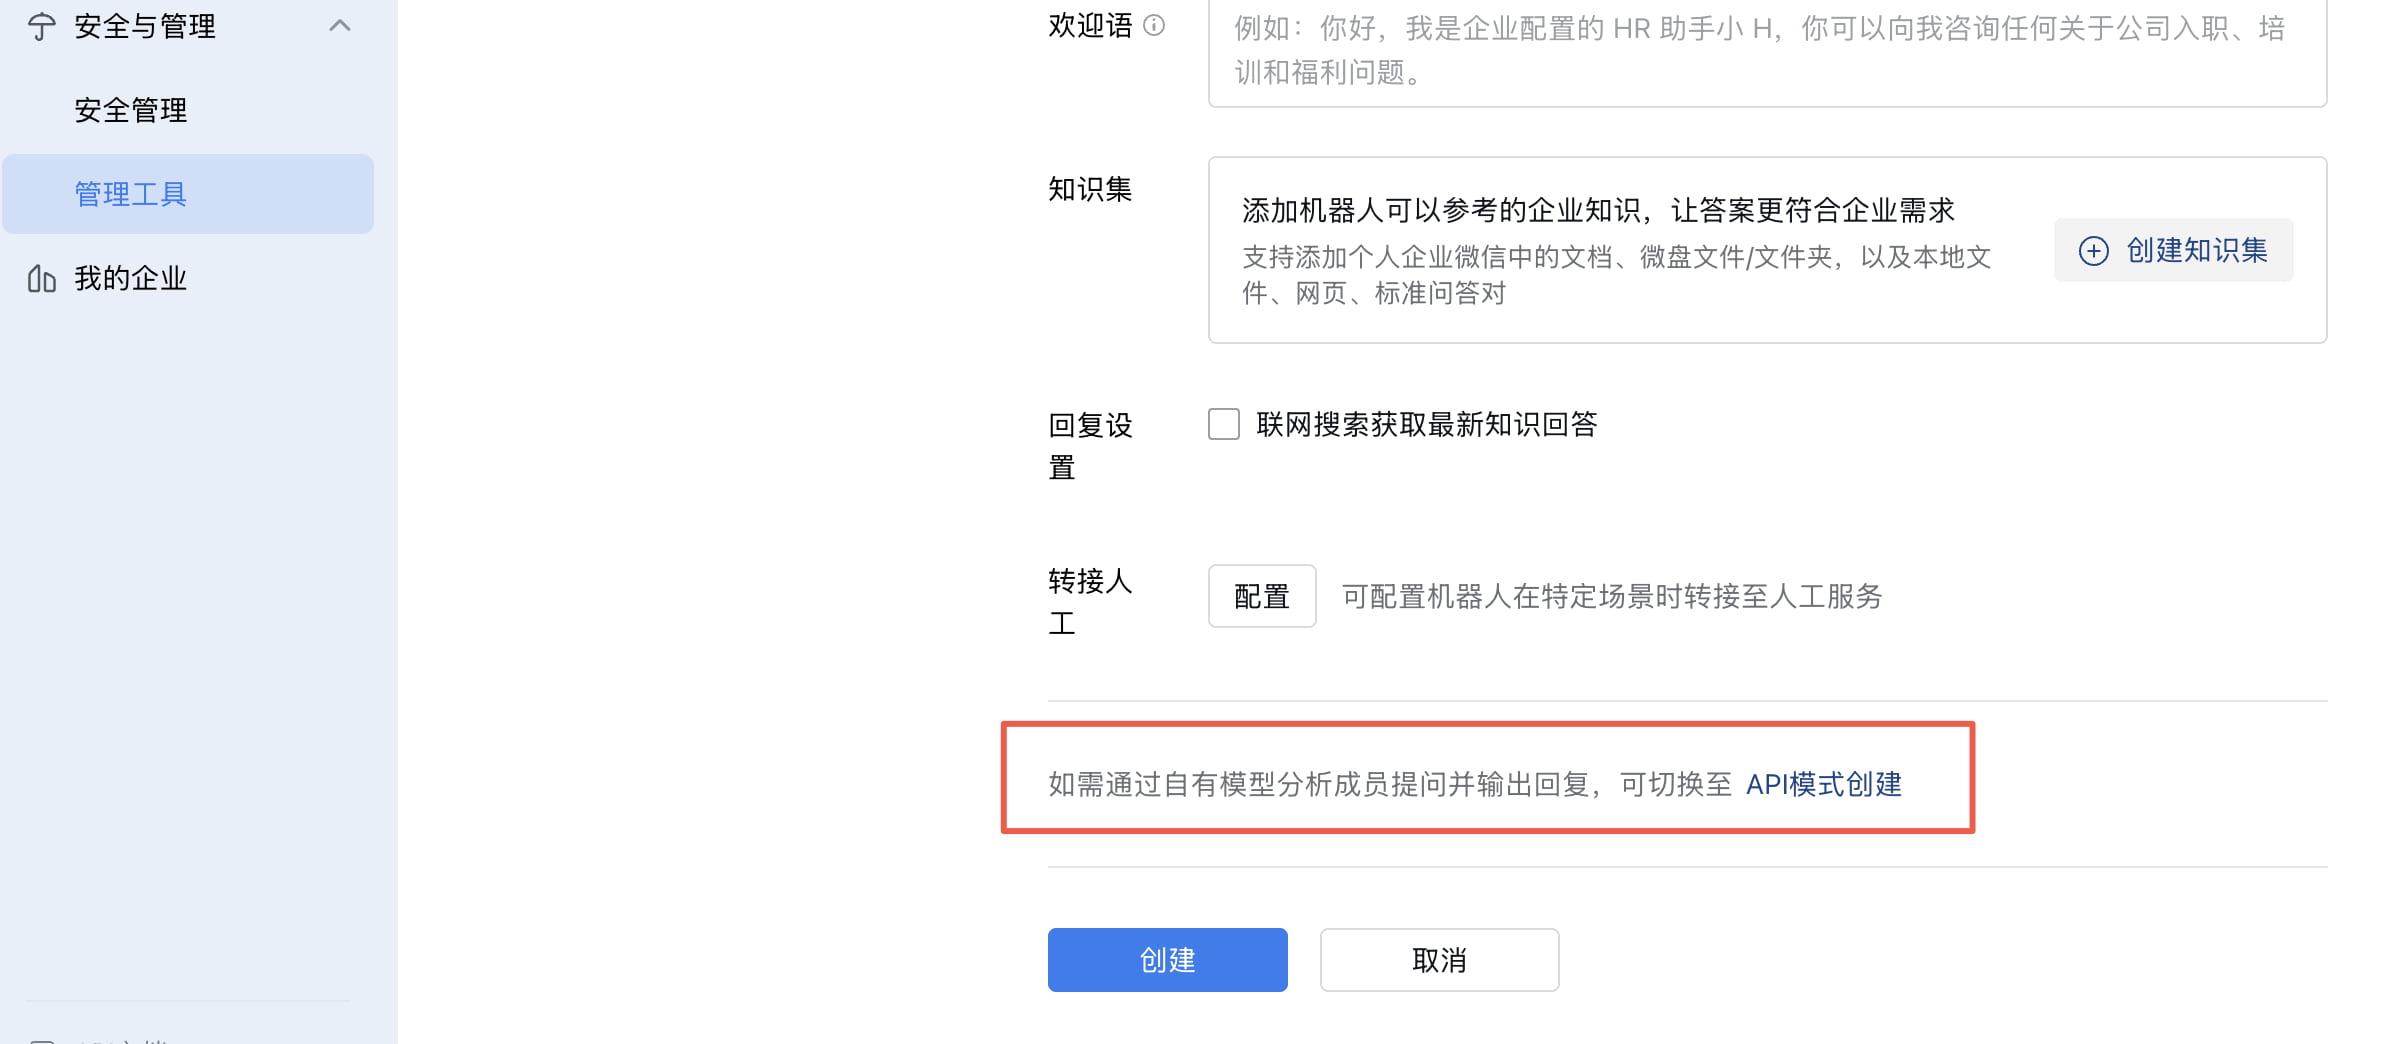Select the 管理工具 sidebar menu item
Screen dimensions: 2392x1044
pos(131,194)
